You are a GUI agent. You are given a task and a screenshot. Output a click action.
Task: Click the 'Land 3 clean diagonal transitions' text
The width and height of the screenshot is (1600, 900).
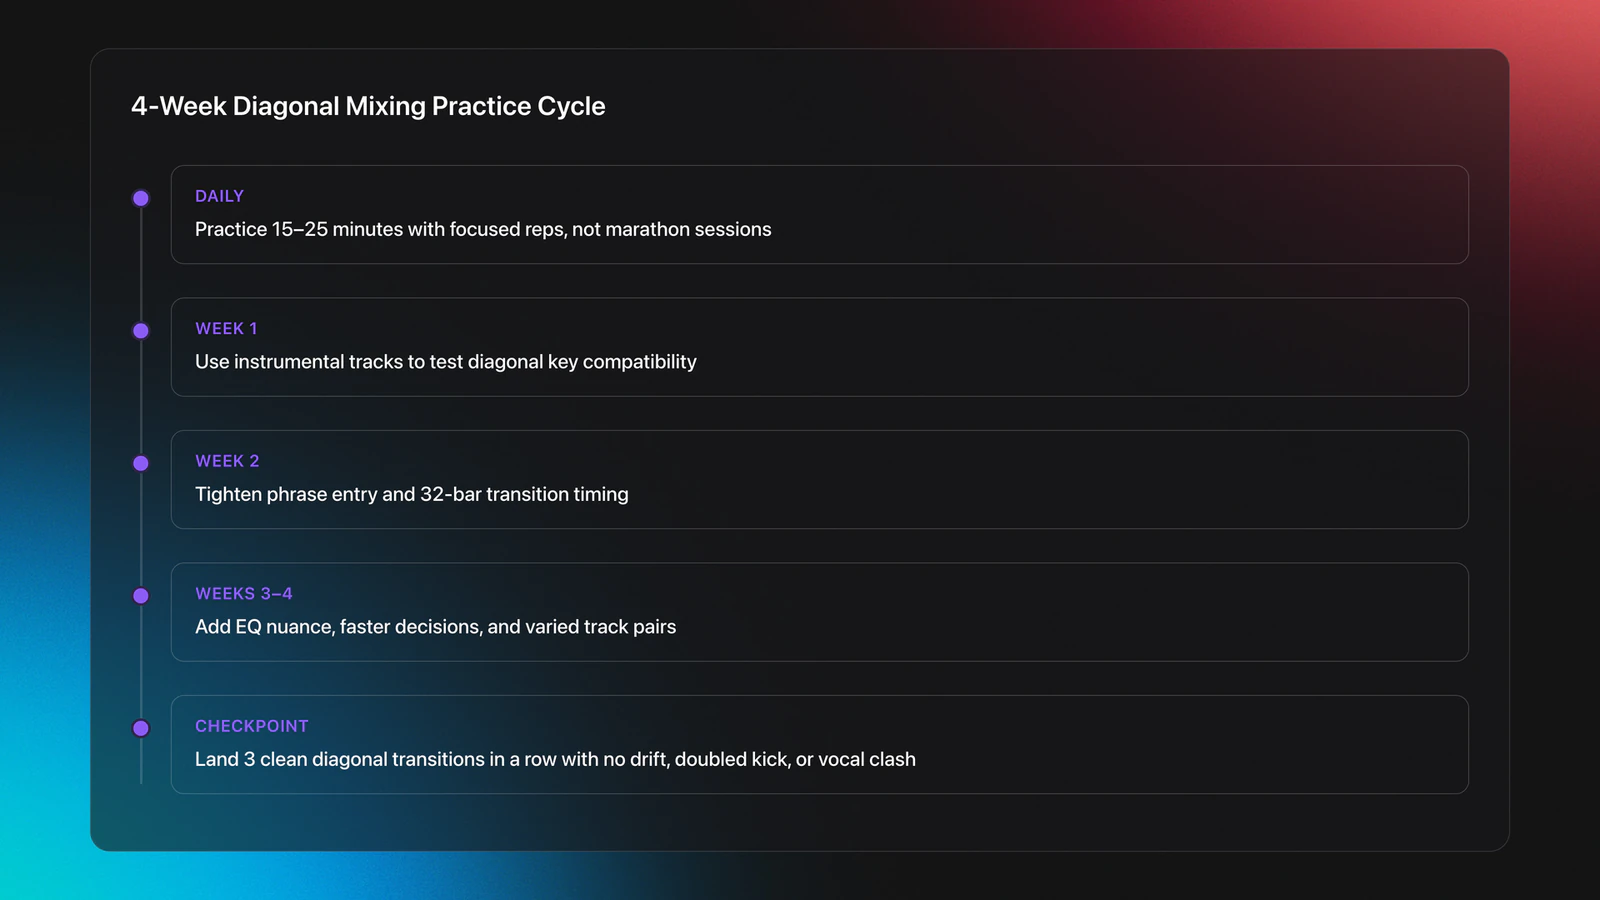pyautogui.click(x=339, y=759)
